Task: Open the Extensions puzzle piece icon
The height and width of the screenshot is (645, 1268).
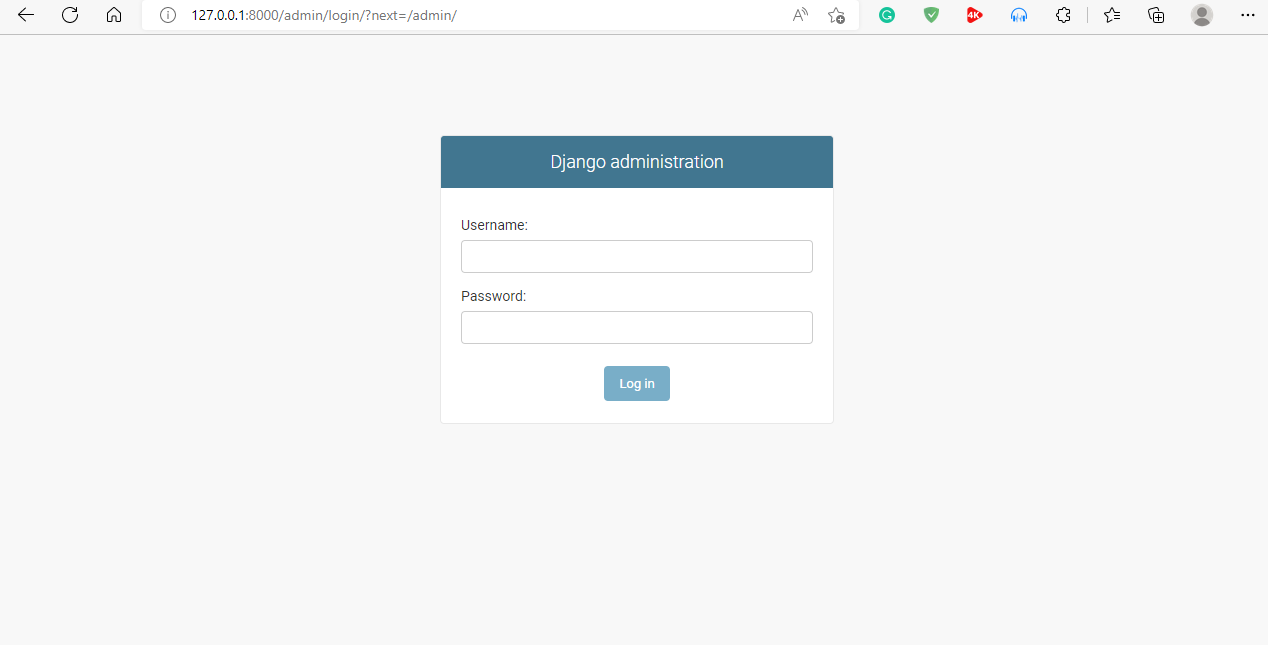Action: 1063,15
